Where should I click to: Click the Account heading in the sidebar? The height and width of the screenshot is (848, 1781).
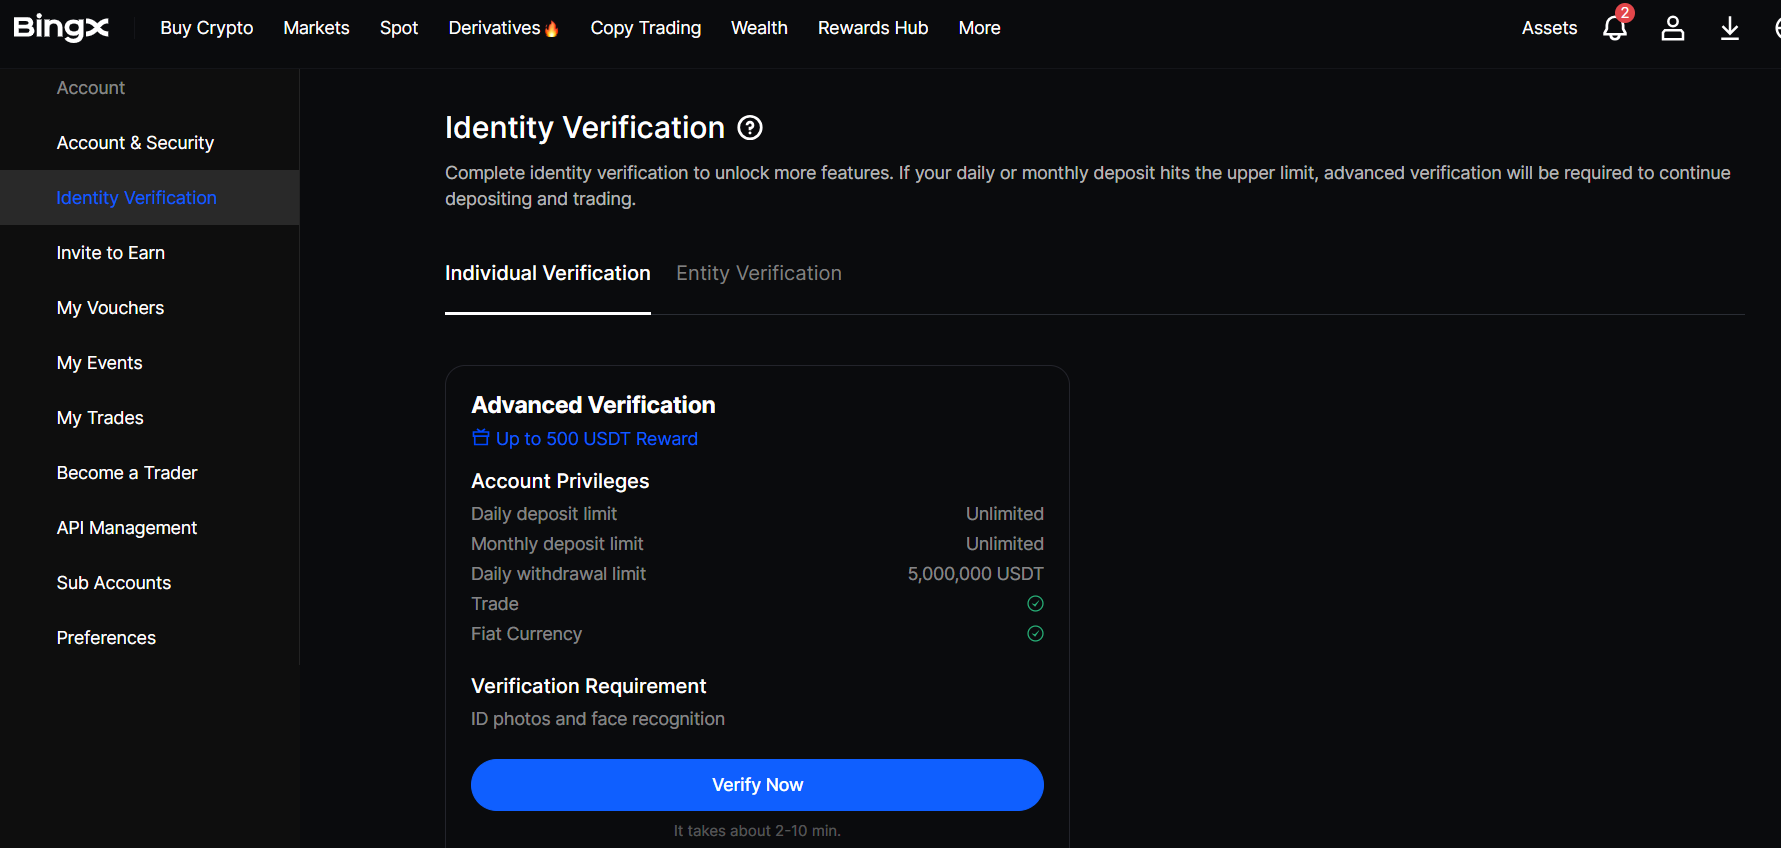coord(91,88)
